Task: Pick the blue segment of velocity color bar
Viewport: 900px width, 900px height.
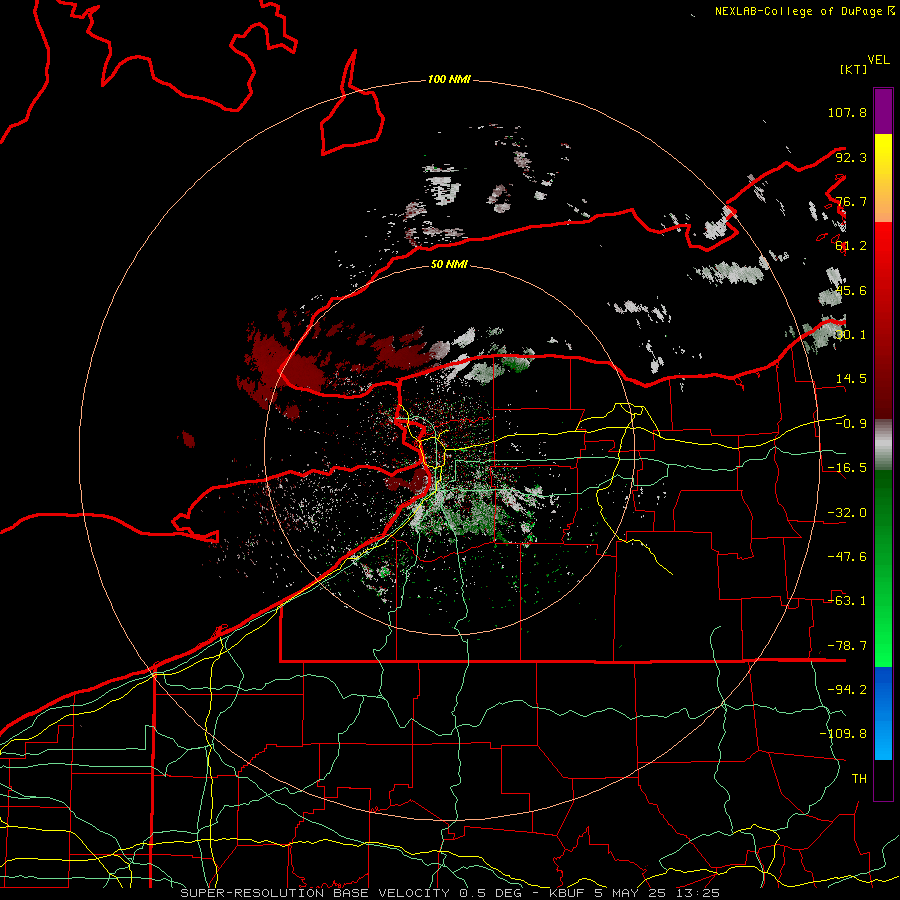Action: [883, 713]
